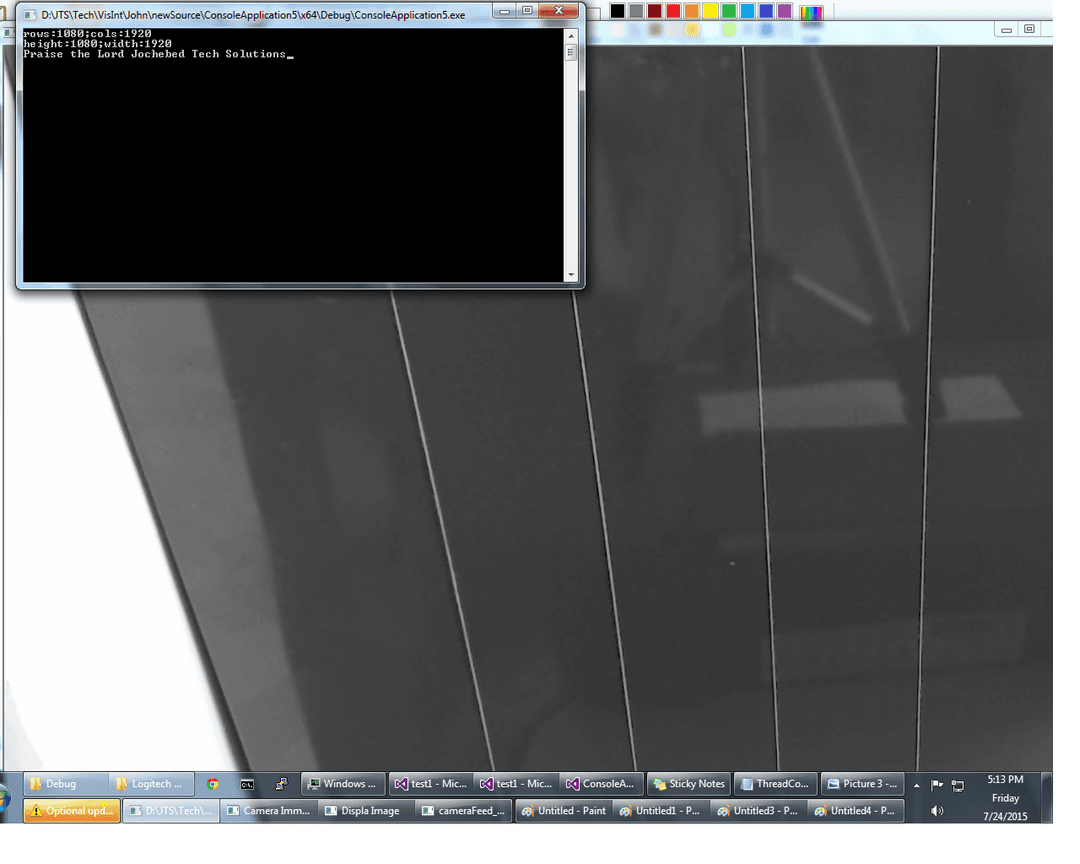Open Edit colors rainbow button in Paint
This screenshot has height=864, width=1080.
pos(811,12)
